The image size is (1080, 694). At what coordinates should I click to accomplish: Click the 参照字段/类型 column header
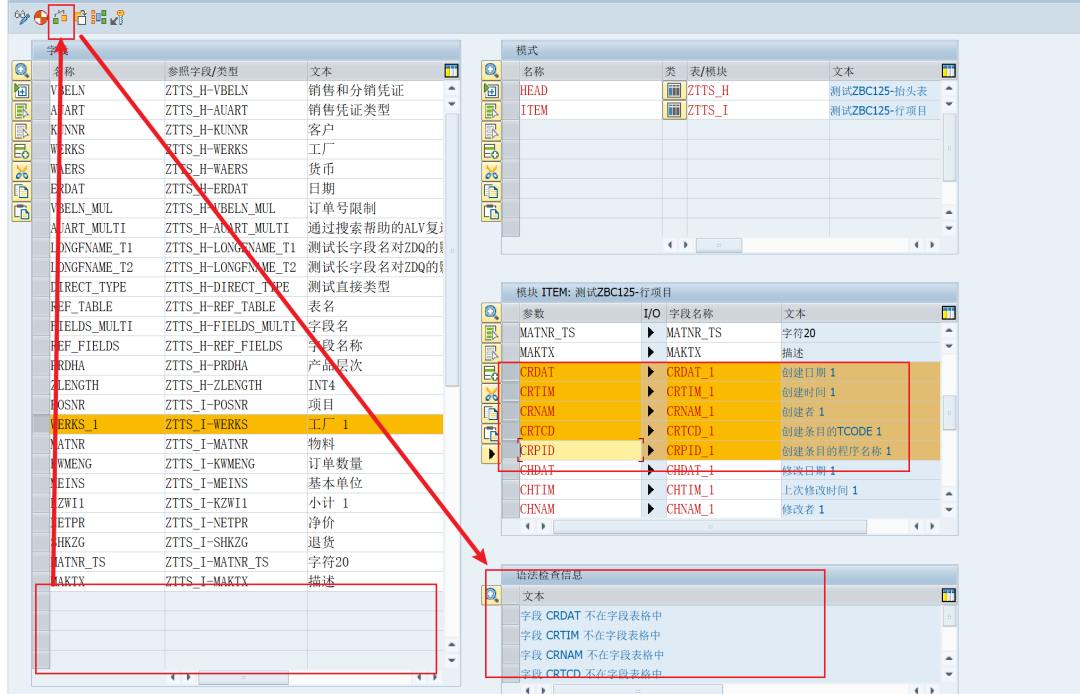(x=236, y=71)
